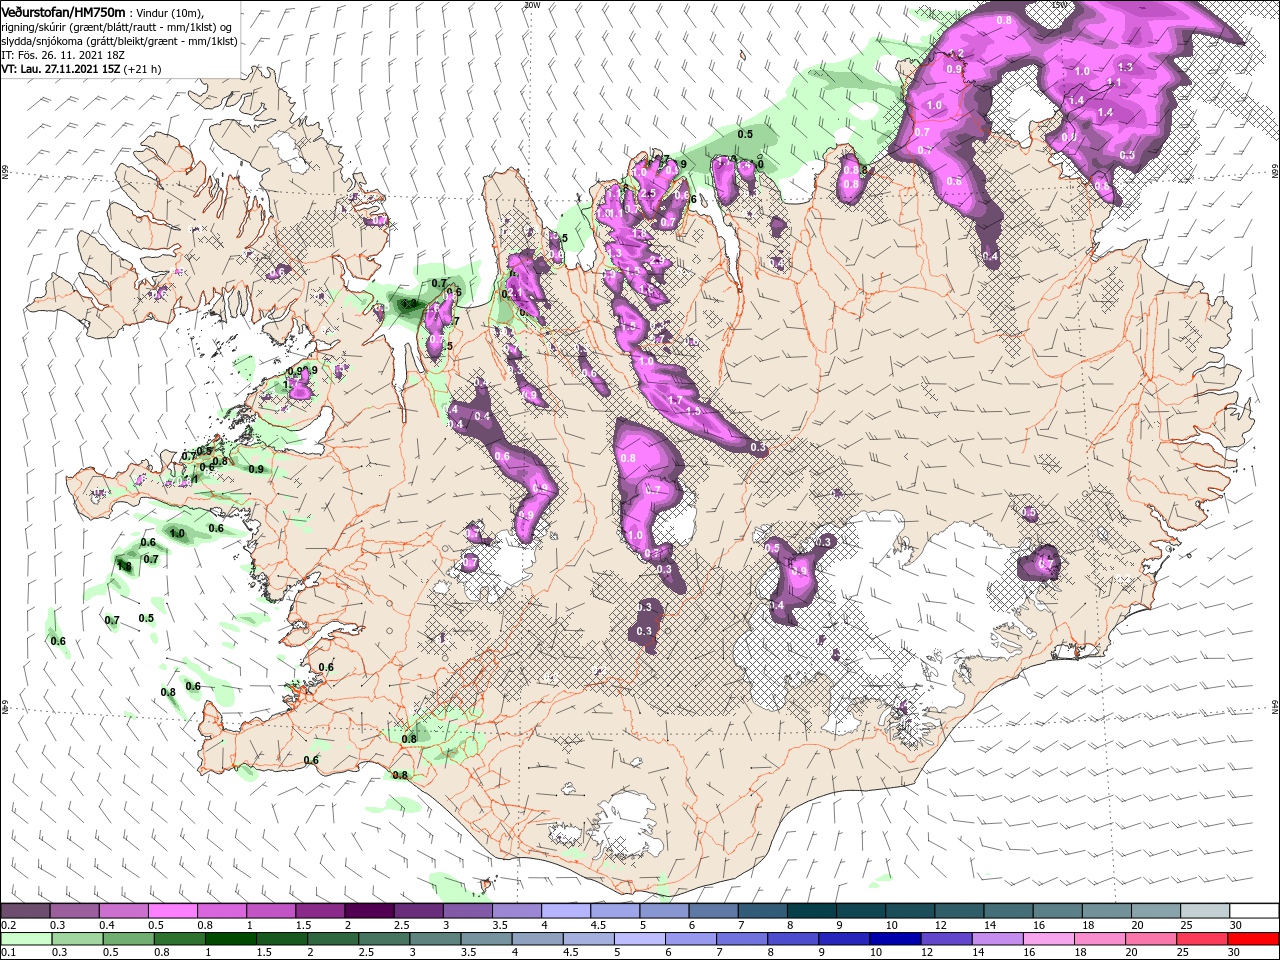Pick the snow swatch between 0.3 and 0.4
This screenshot has height=960, width=1280.
(x=75, y=910)
